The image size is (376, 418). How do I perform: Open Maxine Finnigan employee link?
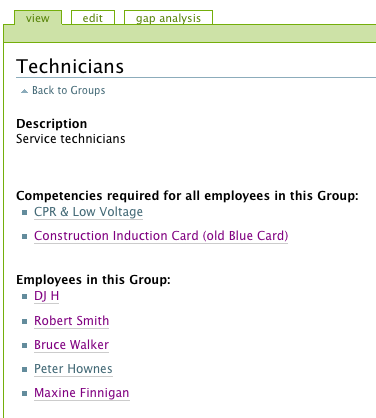click(x=82, y=392)
